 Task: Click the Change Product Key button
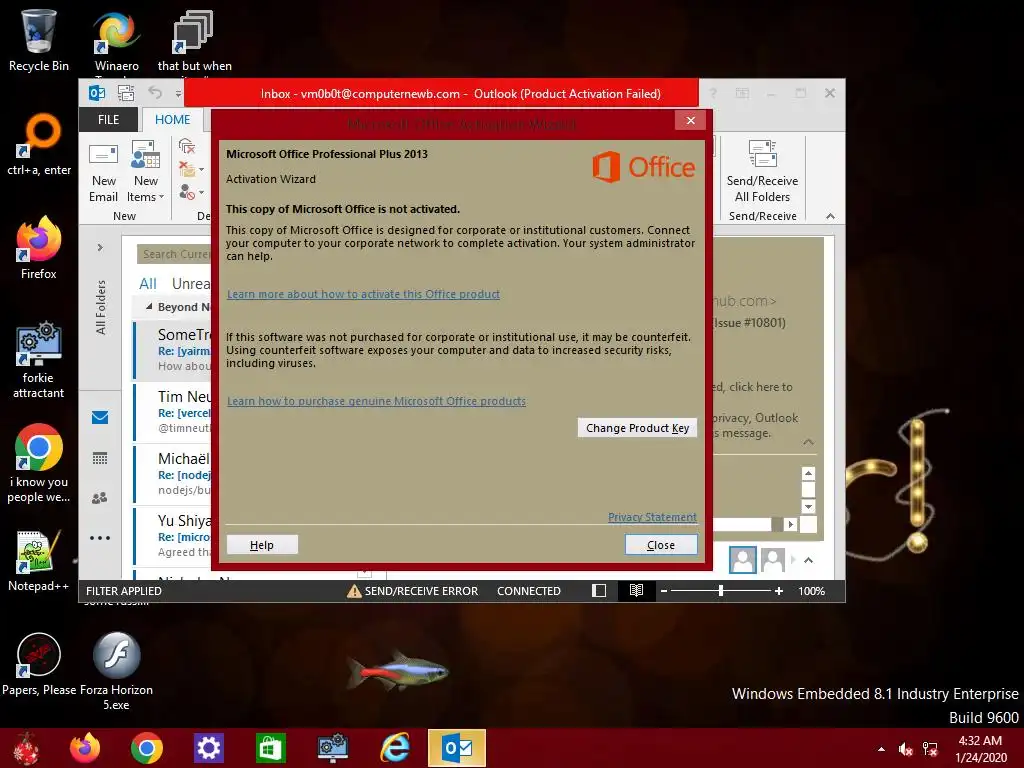point(637,428)
